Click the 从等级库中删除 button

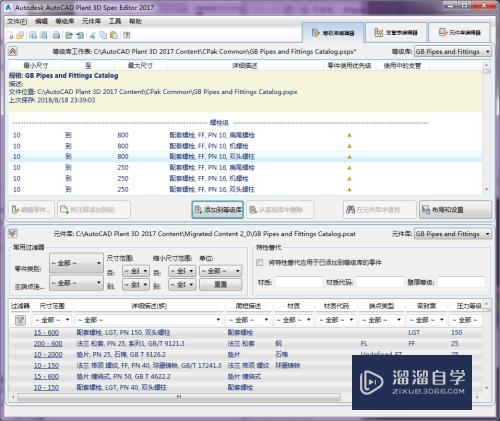coord(280,210)
